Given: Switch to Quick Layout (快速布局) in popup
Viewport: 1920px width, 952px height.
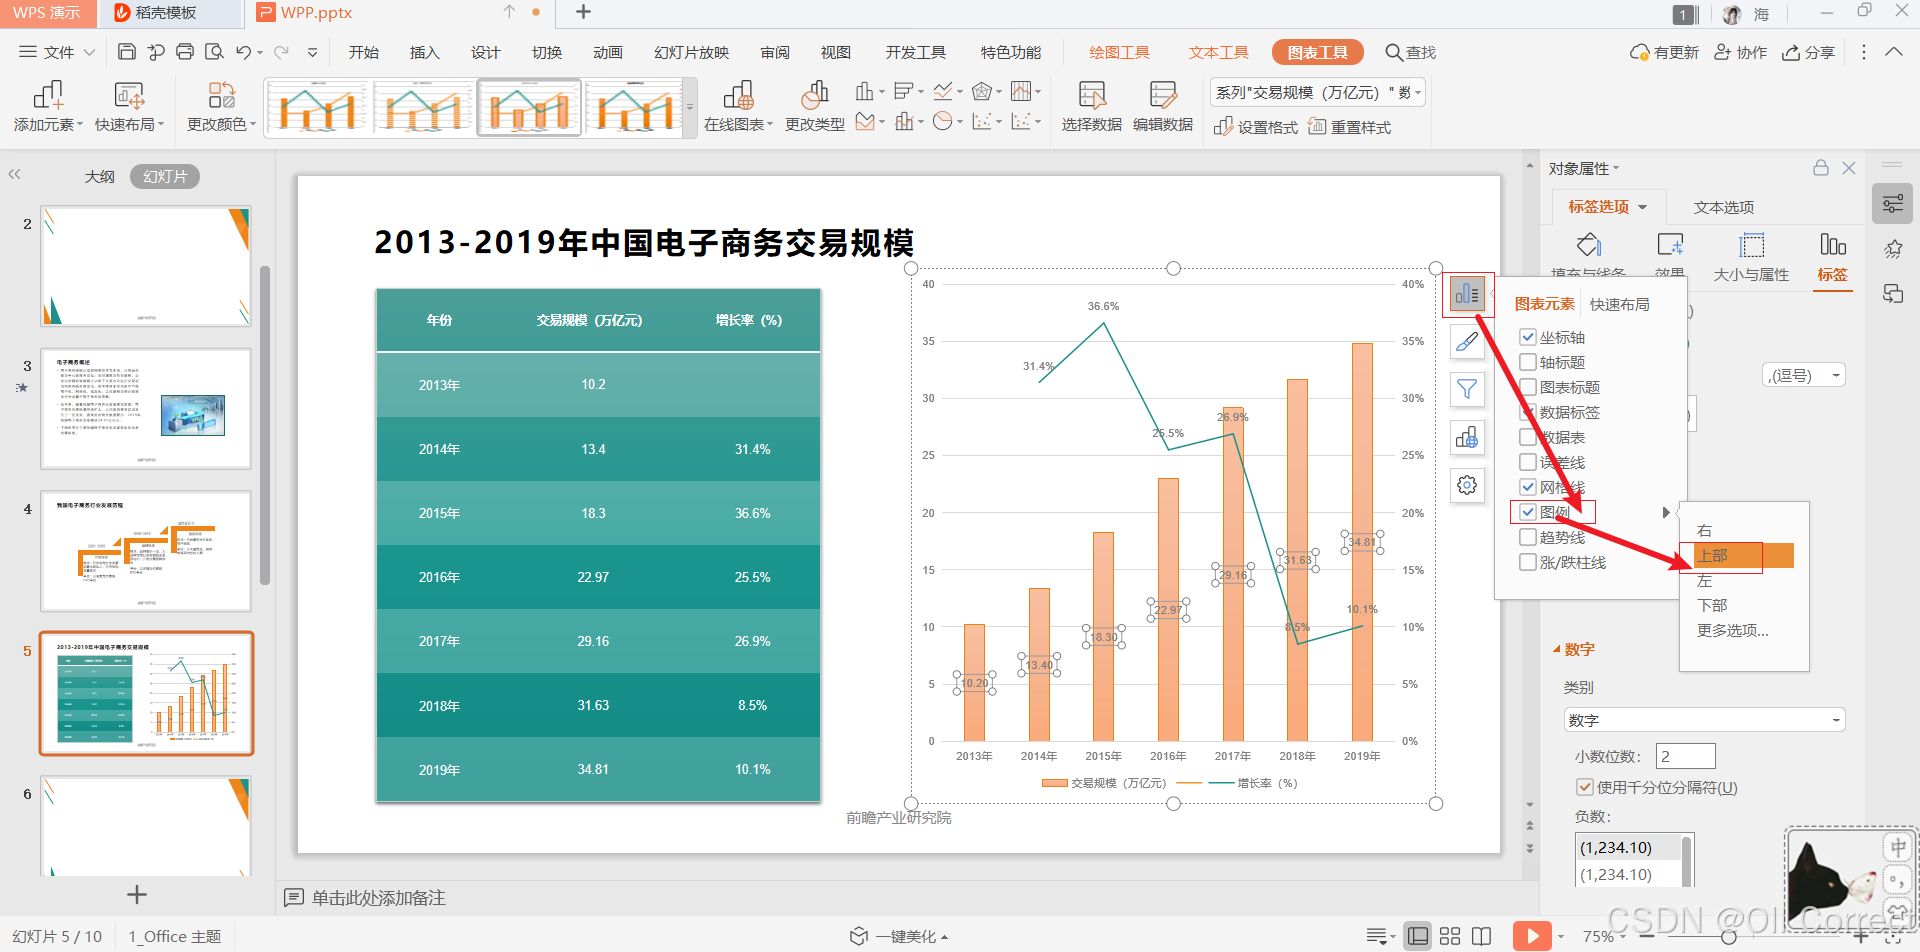Looking at the screenshot, I should click(1619, 304).
